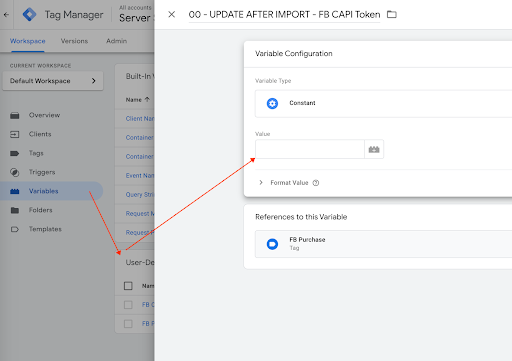512x361 pixels.
Task: Sort built-in variables by Name column
Action: (134, 100)
